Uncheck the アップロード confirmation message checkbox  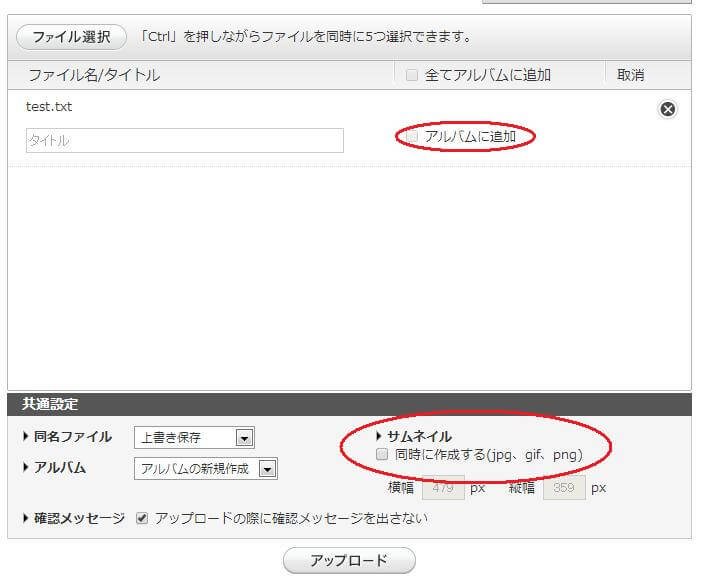click(x=142, y=518)
